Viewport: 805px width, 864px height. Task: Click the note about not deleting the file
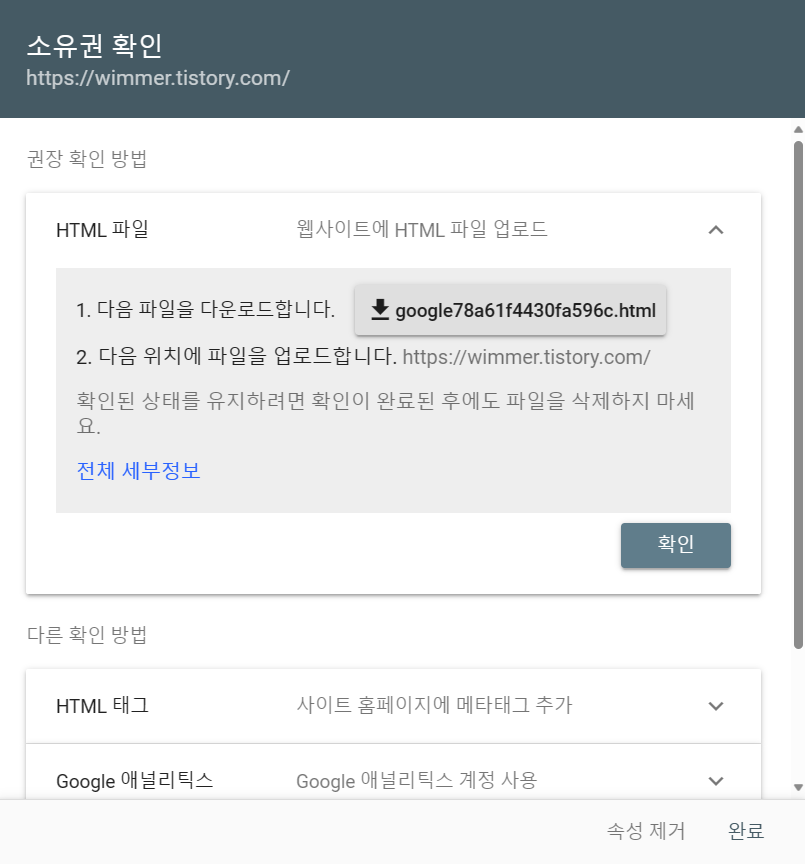[x=386, y=413]
